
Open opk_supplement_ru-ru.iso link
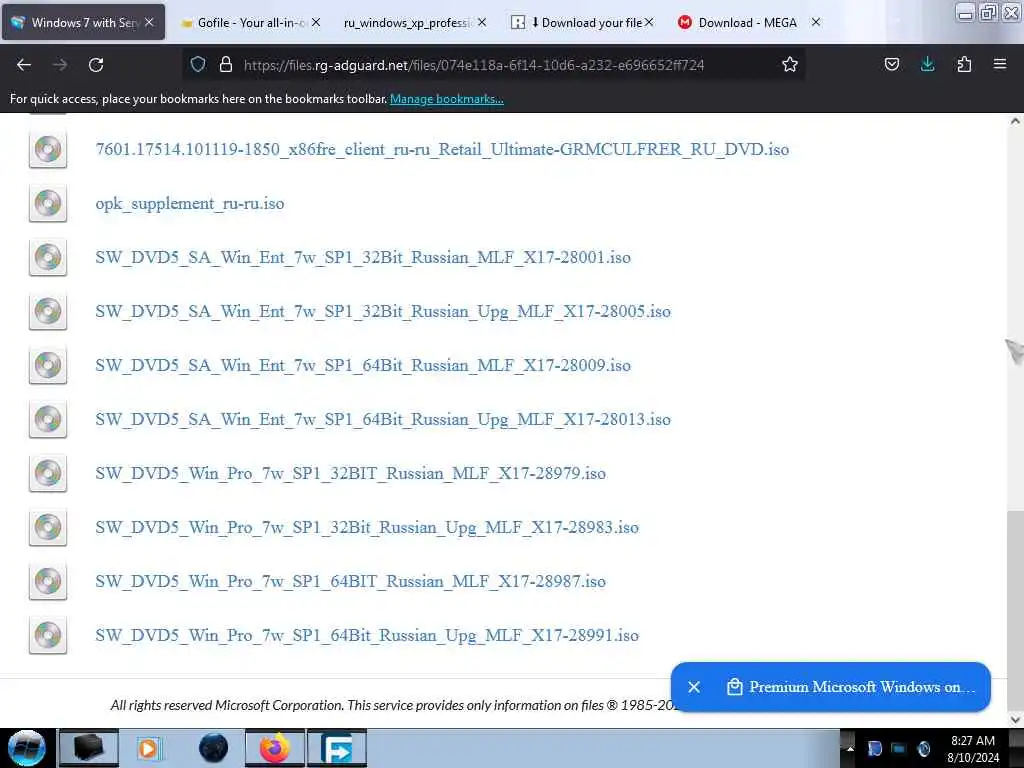click(x=189, y=204)
